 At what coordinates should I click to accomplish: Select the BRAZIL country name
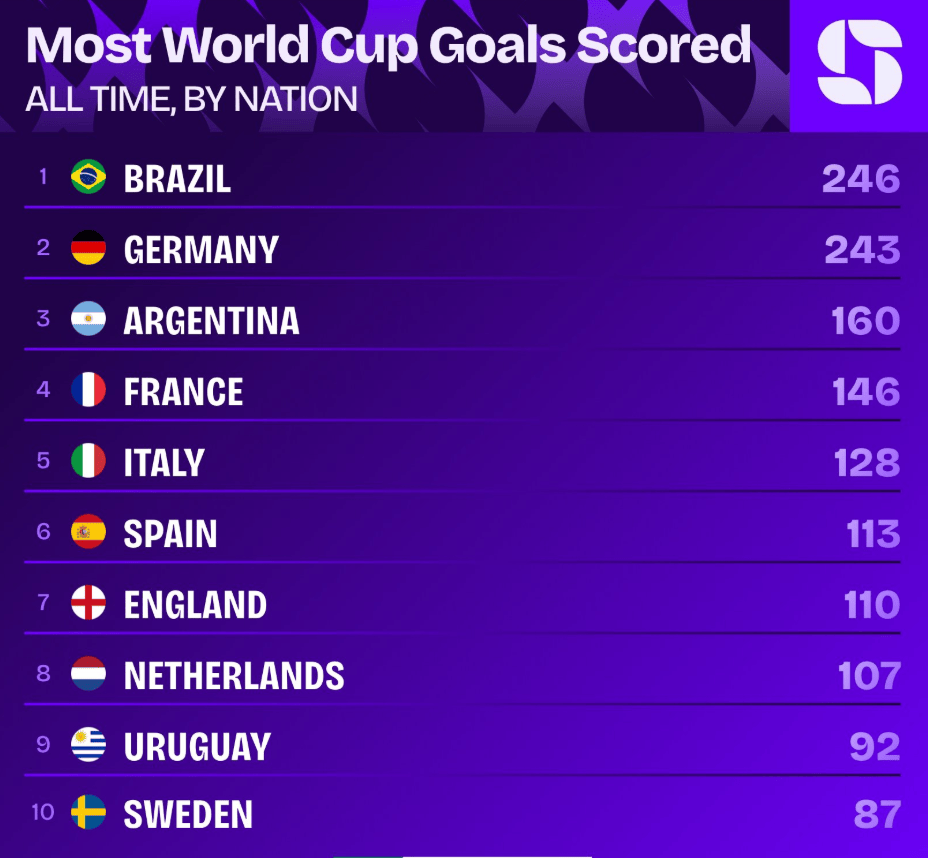tap(177, 179)
